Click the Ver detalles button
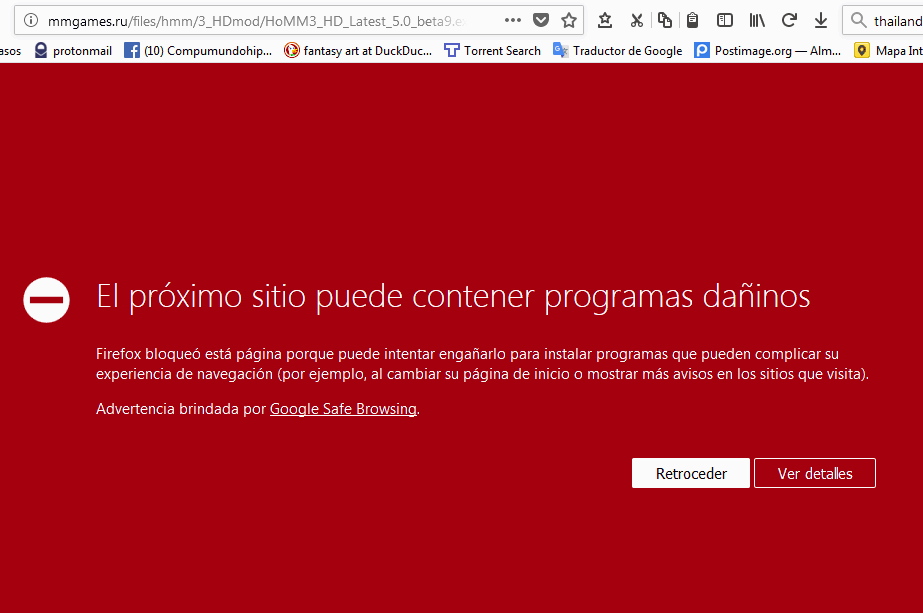This screenshot has width=923, height=613. pyautogui.click(x=815, y=473)
